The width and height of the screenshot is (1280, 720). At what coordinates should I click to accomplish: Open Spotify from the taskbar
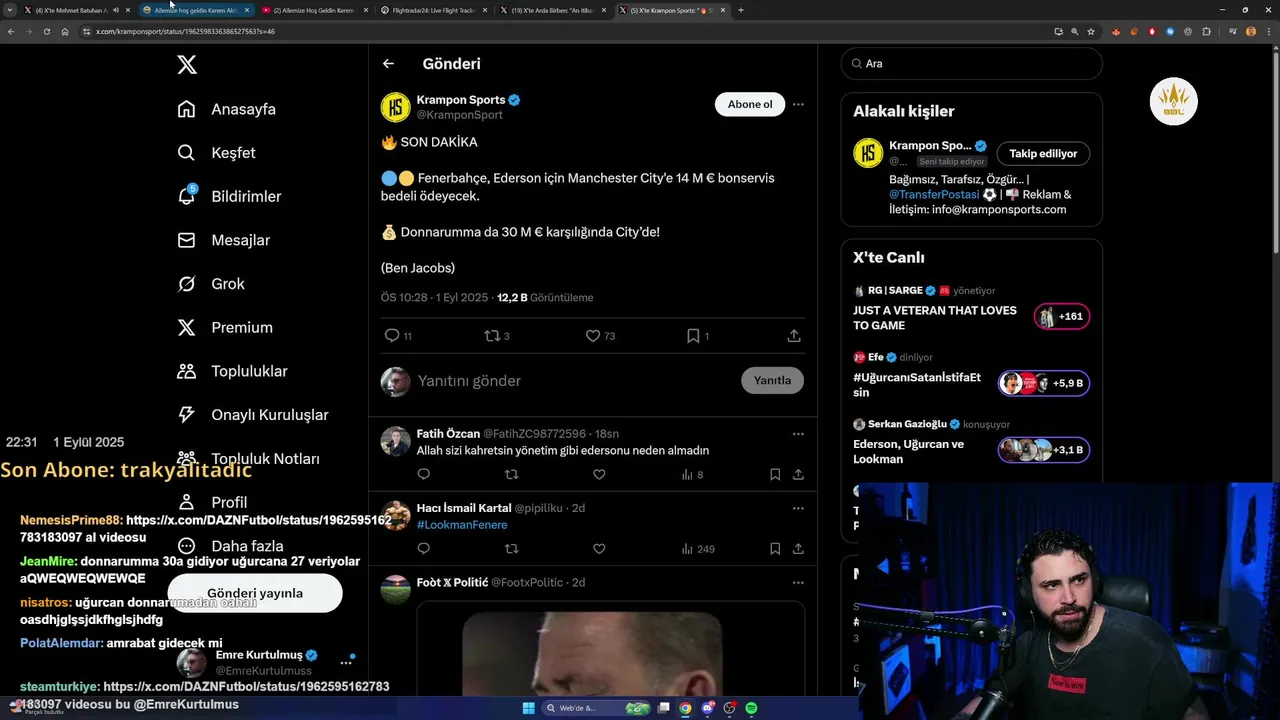click(x=751, y=708)
